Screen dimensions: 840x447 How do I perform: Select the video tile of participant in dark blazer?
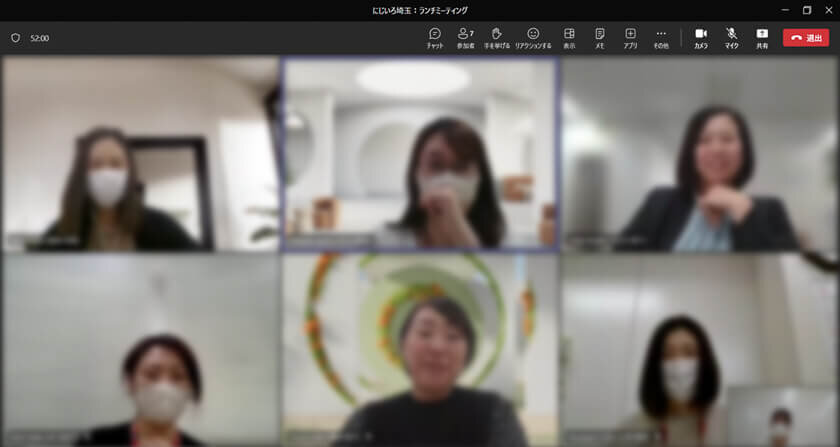tap(699, 153)
